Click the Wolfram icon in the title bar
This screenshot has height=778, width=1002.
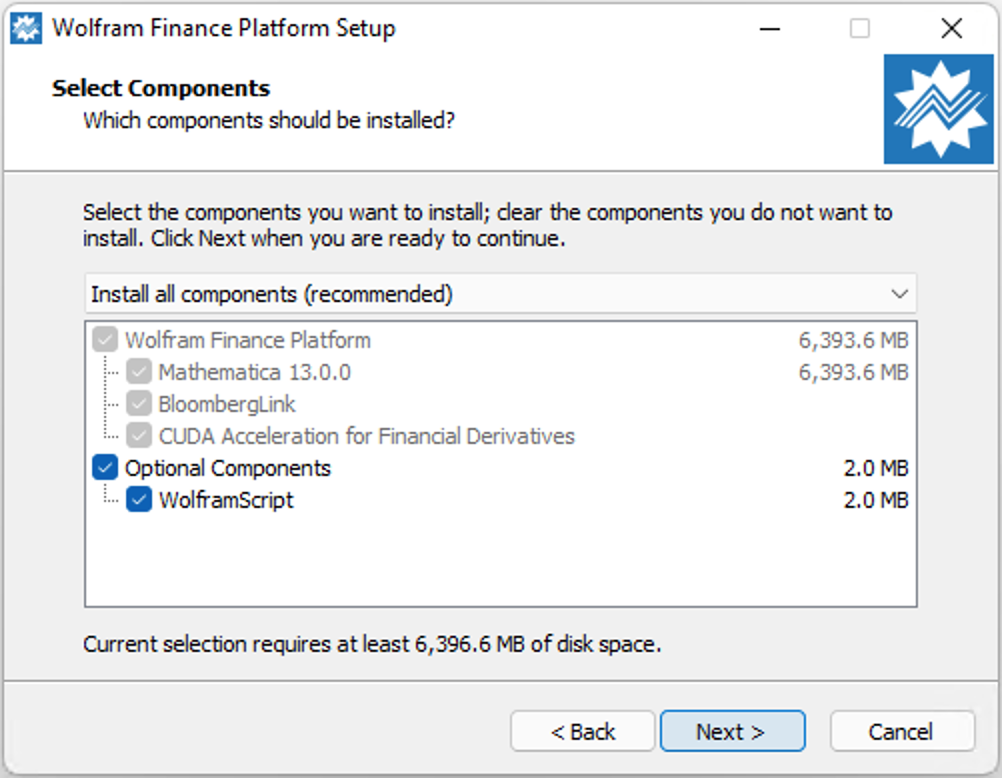(x=28, y=27)
